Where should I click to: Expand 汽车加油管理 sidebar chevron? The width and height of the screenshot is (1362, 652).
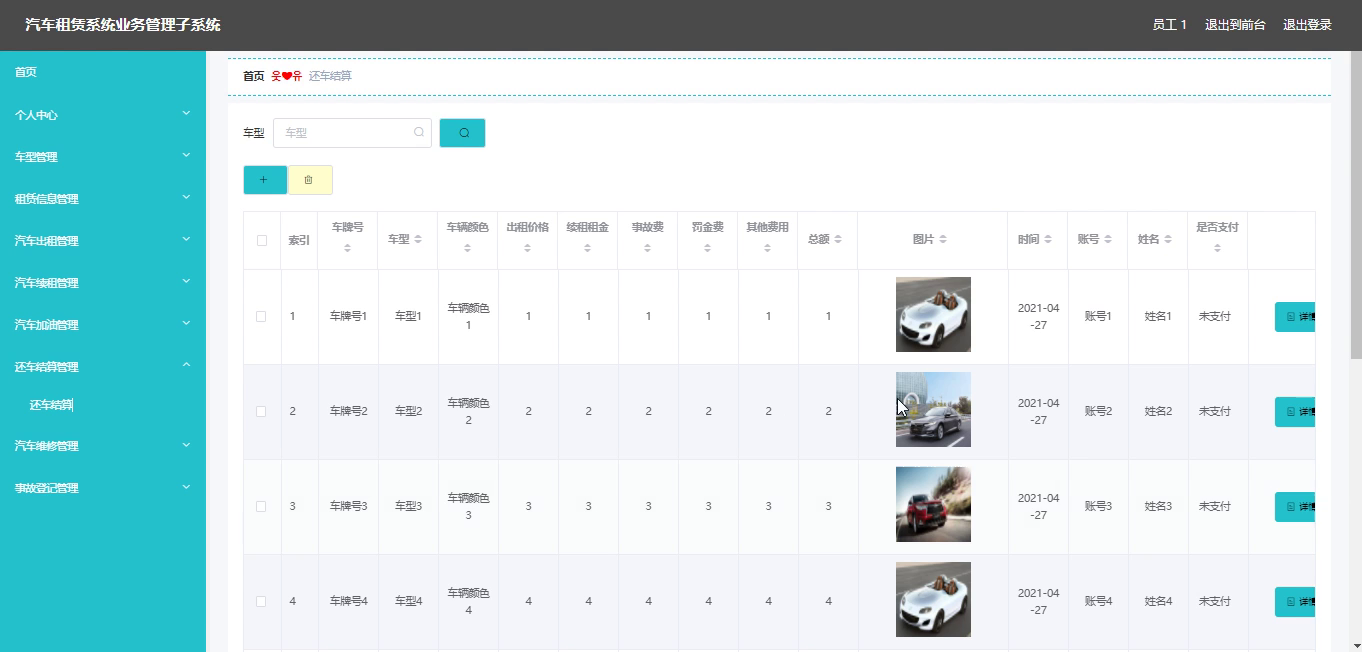(x=186, y=324)
